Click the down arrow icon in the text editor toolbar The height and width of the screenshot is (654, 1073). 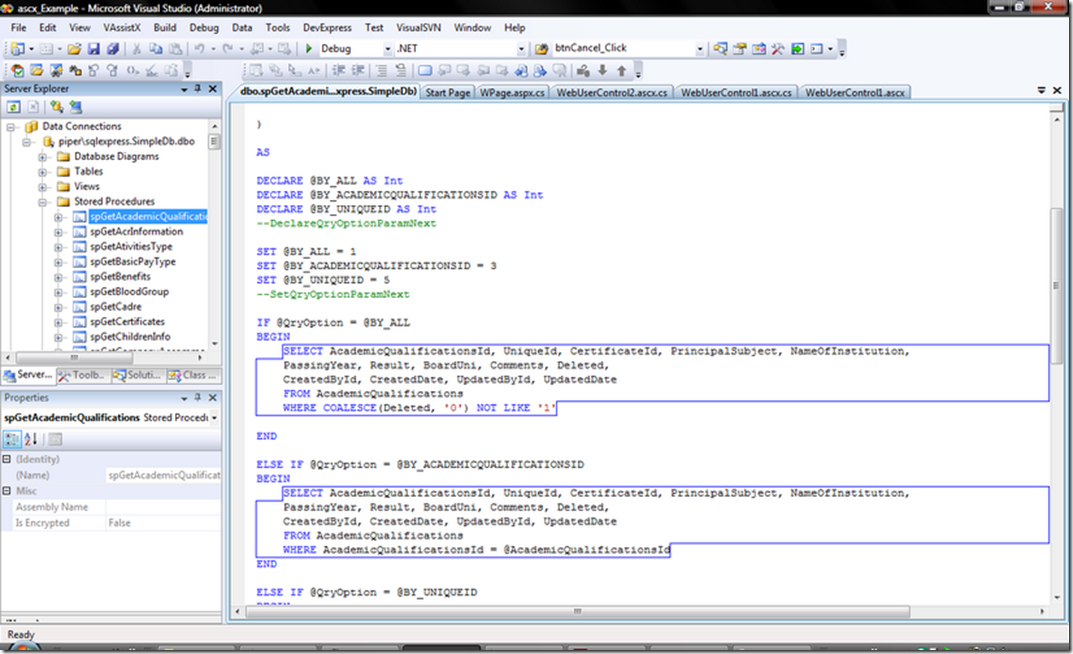(602, 70)
